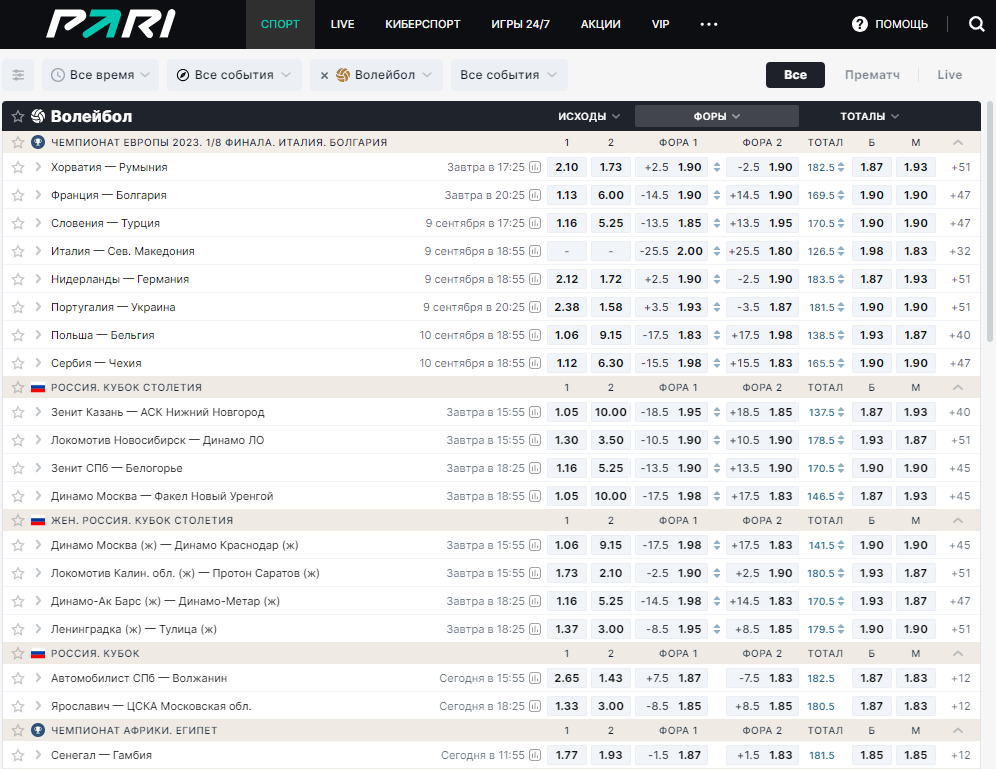Open the Все время time dropdown

pyautogui.click(x=100, y=75)
